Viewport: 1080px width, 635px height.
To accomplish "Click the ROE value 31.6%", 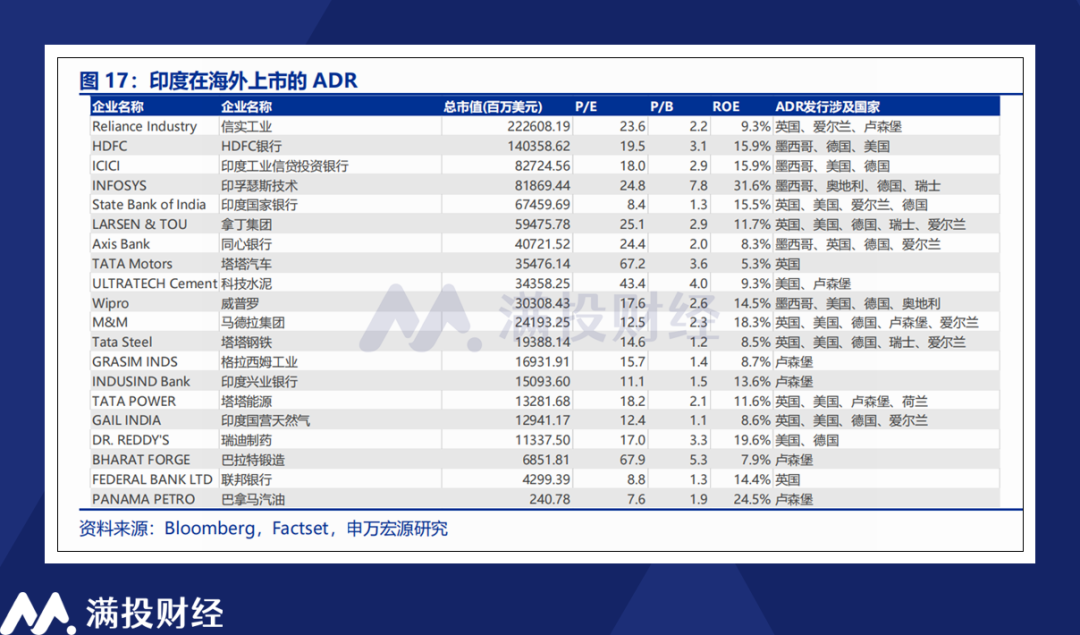I will [x=752, y=185].
